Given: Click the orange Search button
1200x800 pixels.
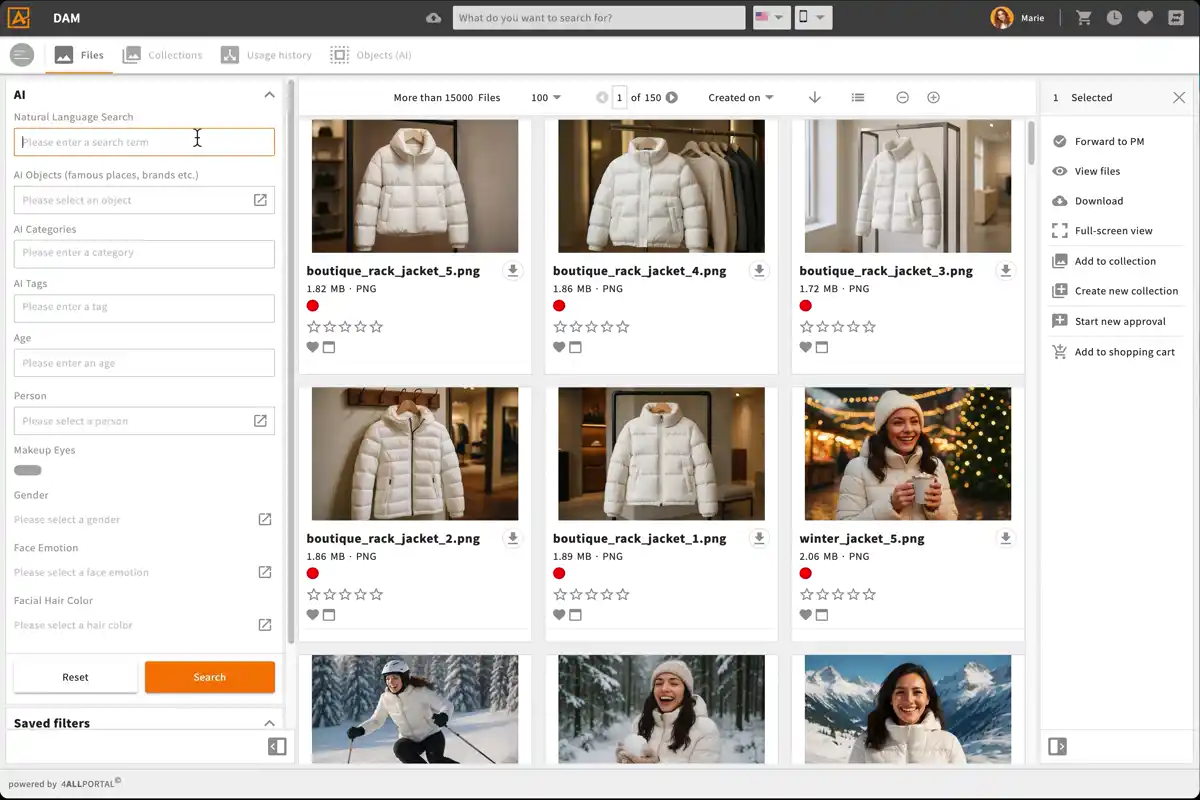Looking at the screenshot, I should (209, 677).
